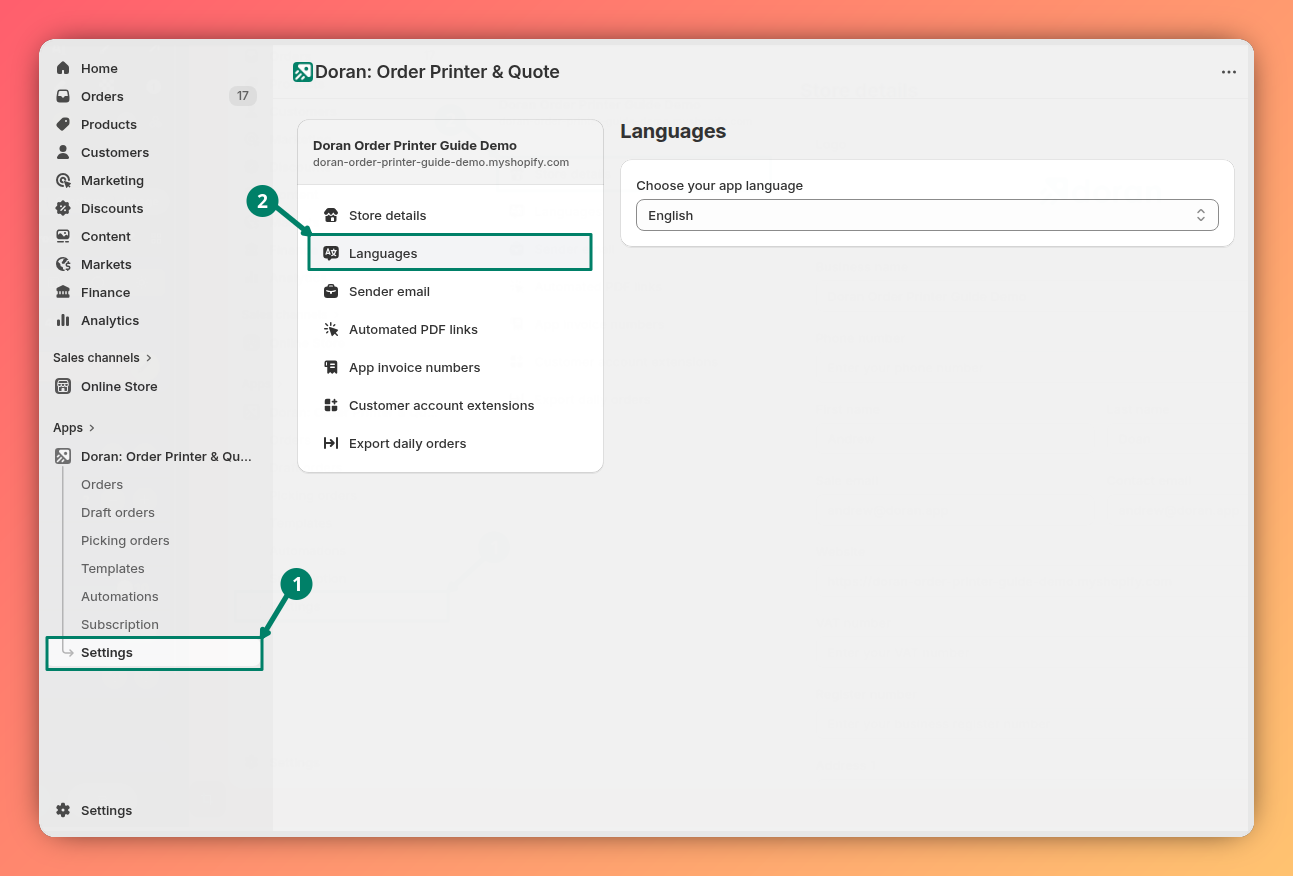
Task: Click the Marketing target icon
Action: 63,180
